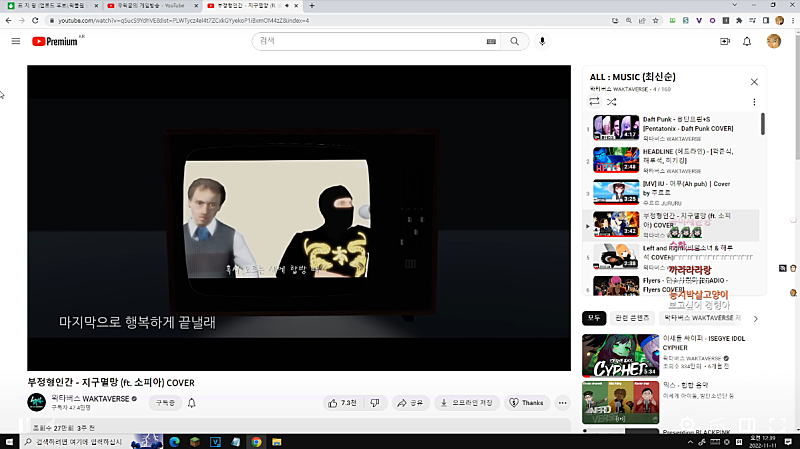Toggle theater mode in player
Image resolution: width=800 pixels, height=449 pixels.
[747, 424]
